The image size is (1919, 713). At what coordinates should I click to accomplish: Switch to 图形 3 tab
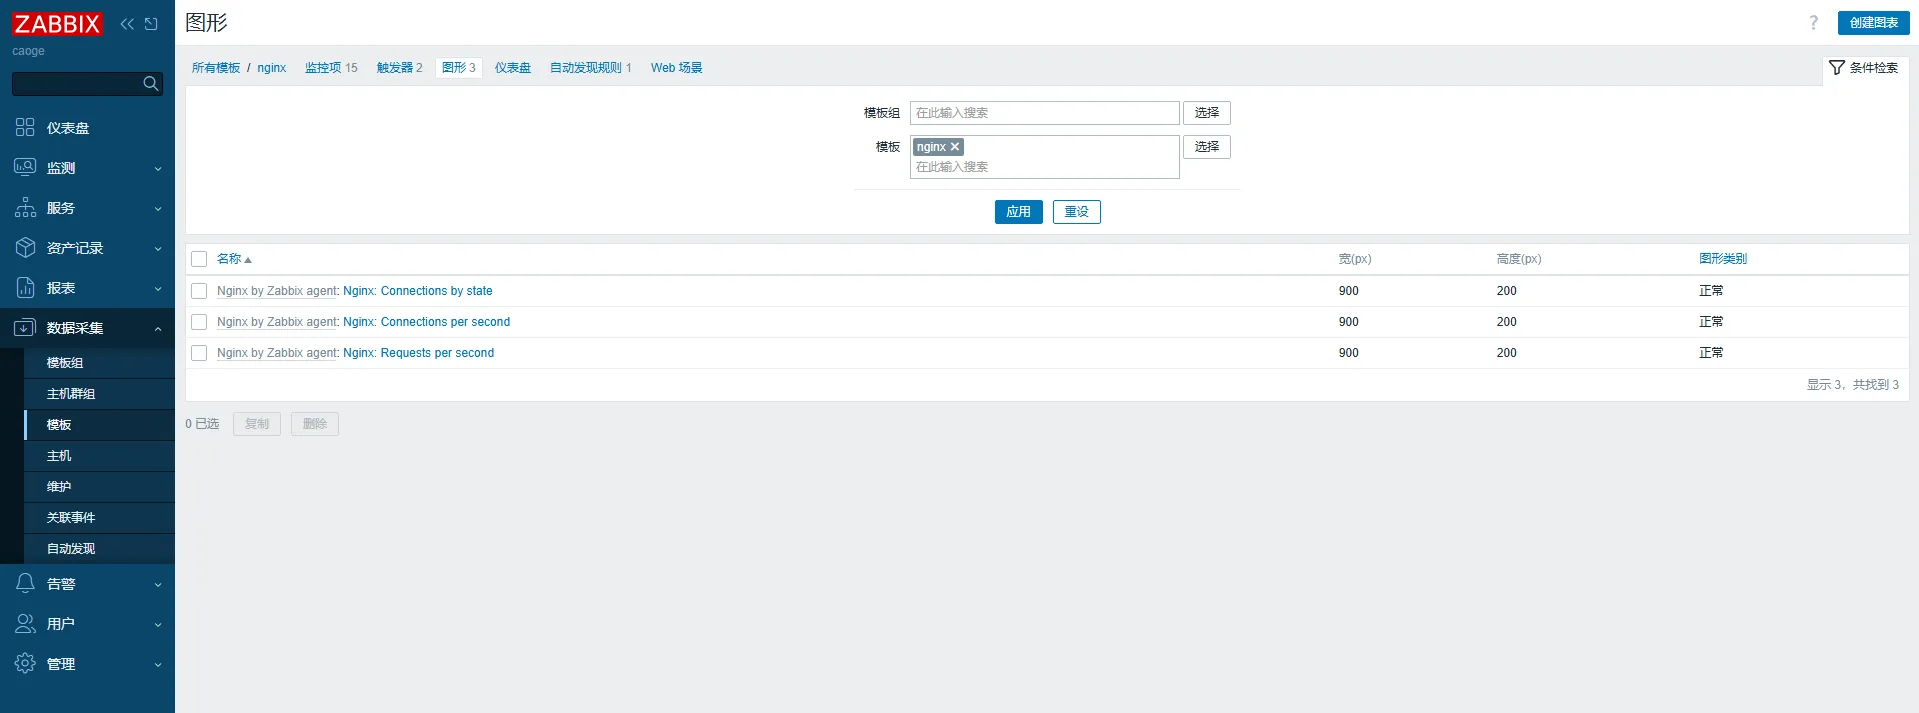tap(459, 68)
